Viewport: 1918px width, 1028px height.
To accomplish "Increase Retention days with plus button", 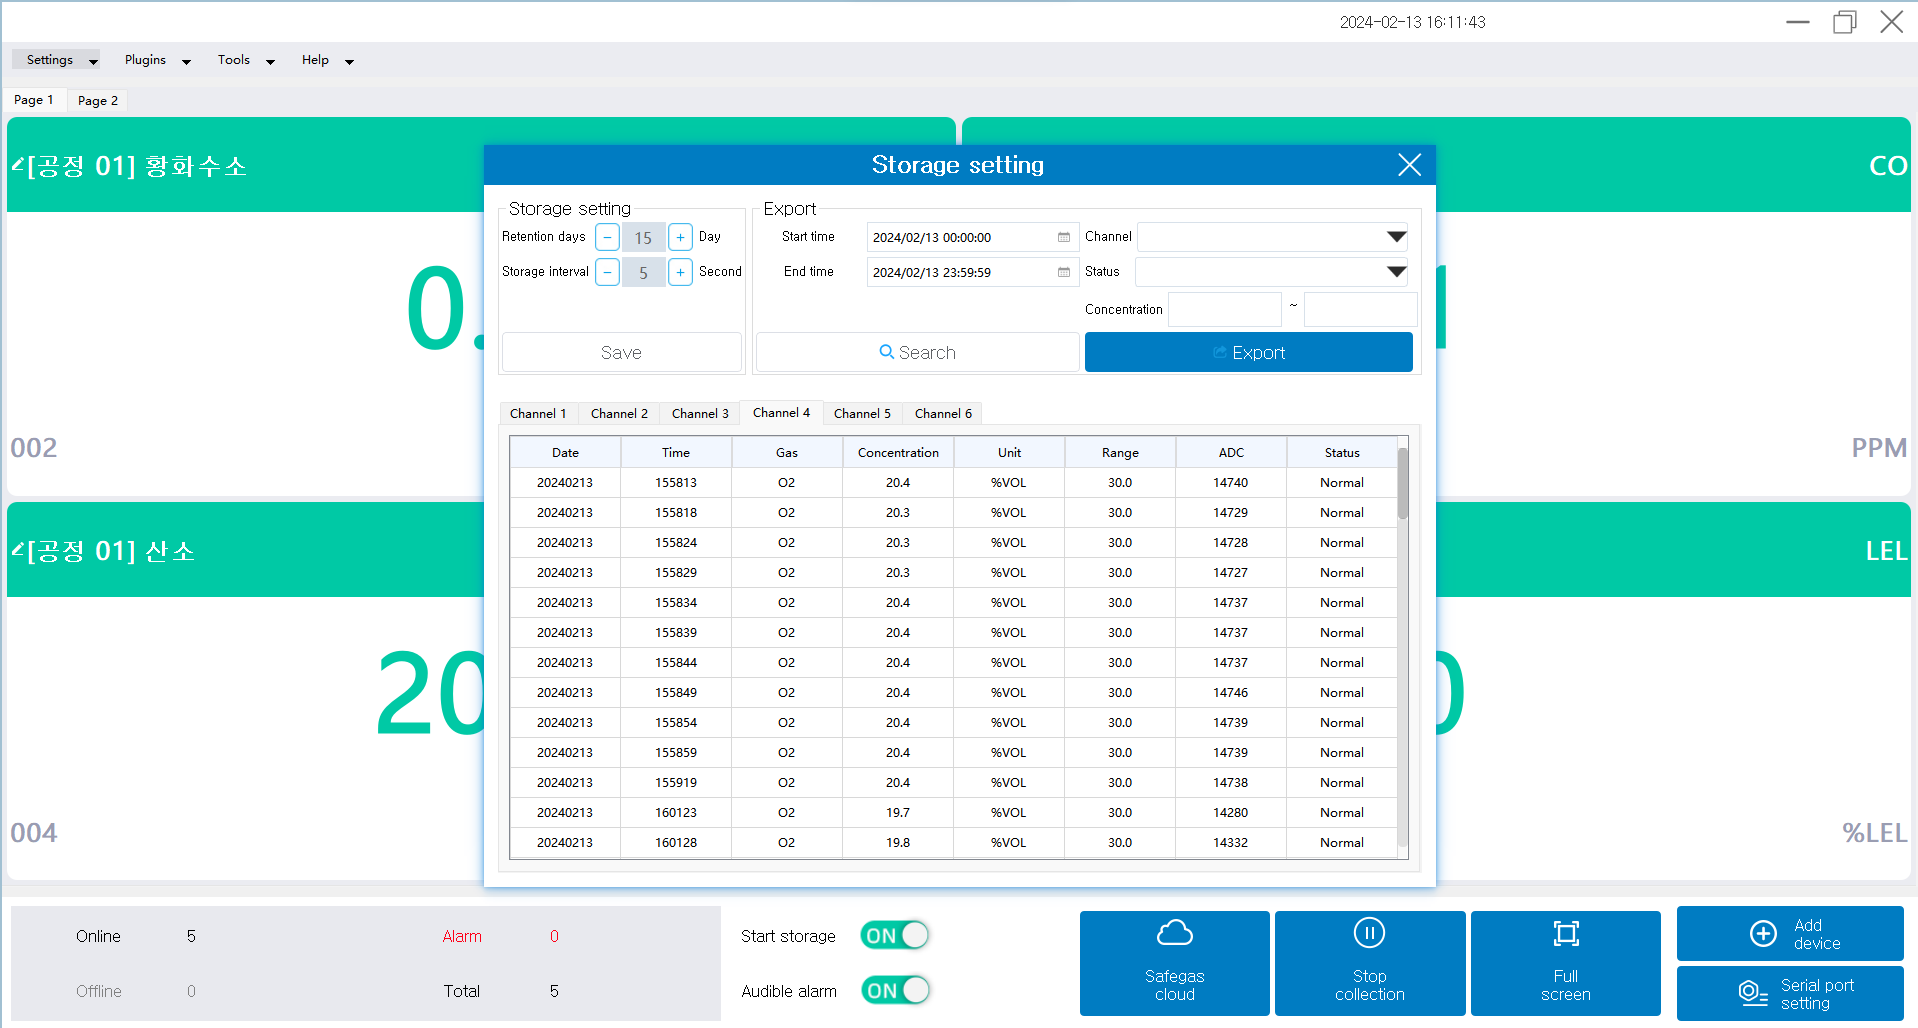I will pos(680,237).
